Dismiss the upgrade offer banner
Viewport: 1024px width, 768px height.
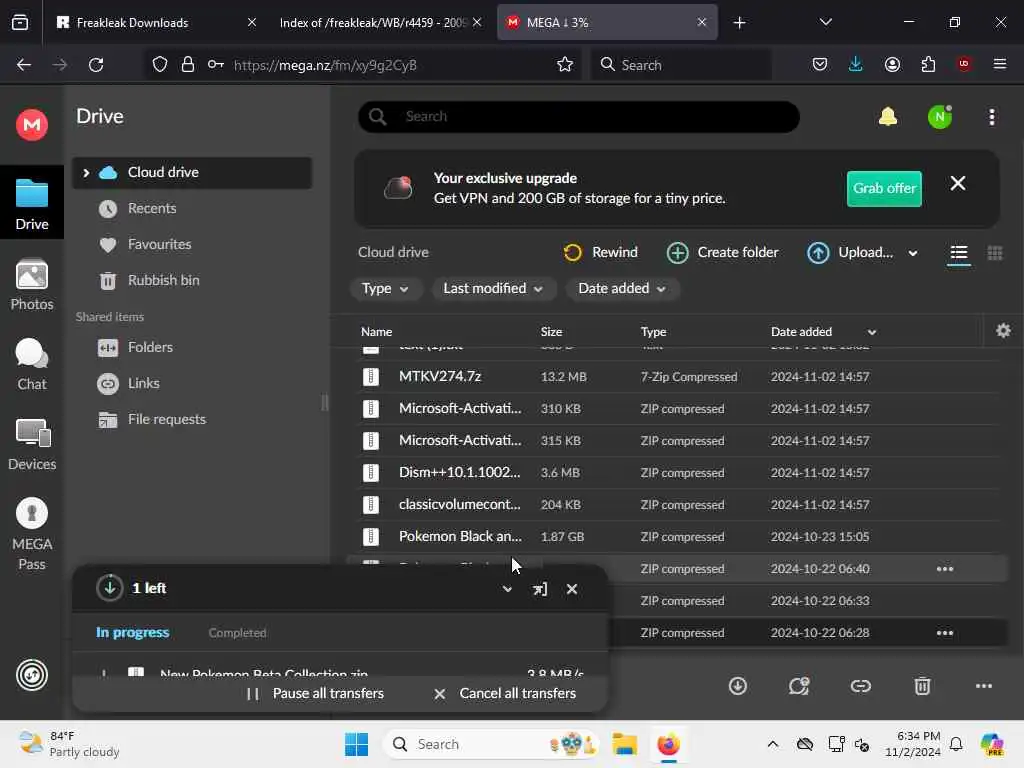tap(957, 184)
